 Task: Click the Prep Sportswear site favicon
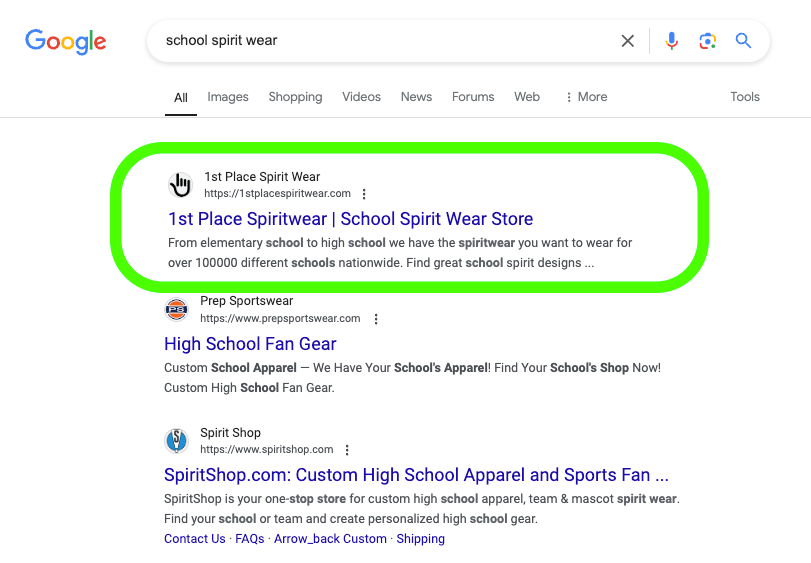point(176,309)
